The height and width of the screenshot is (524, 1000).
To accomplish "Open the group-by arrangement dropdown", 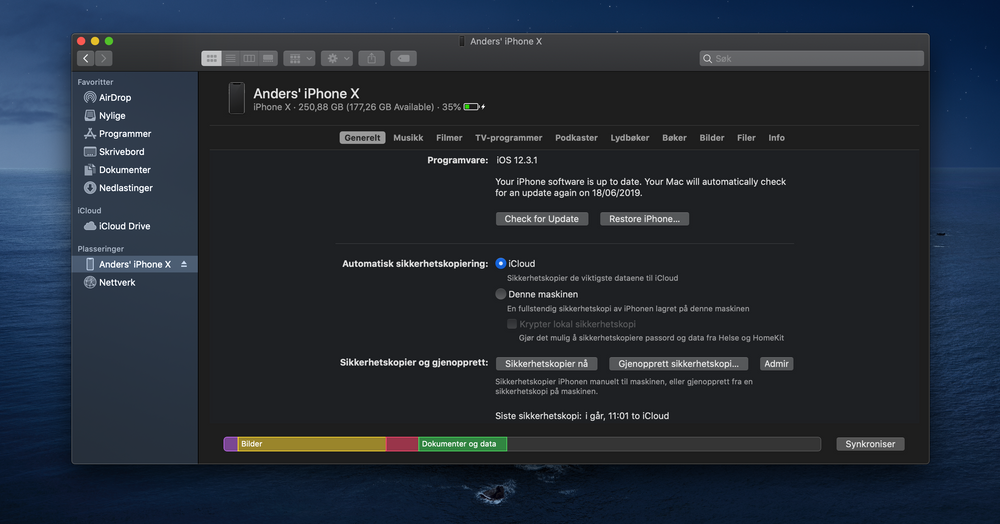I will click(x=299, y=59).
